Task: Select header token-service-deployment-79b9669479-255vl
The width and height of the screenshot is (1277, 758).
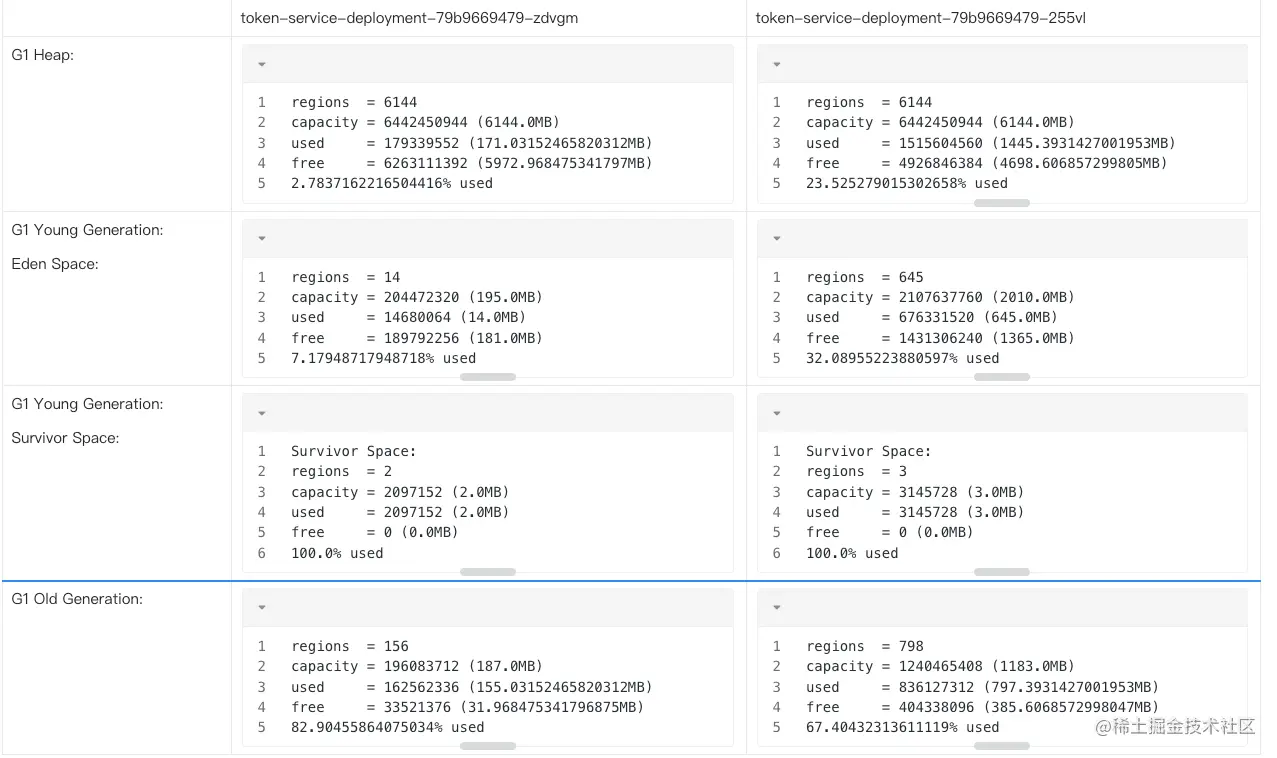Action: click(921, 18)
